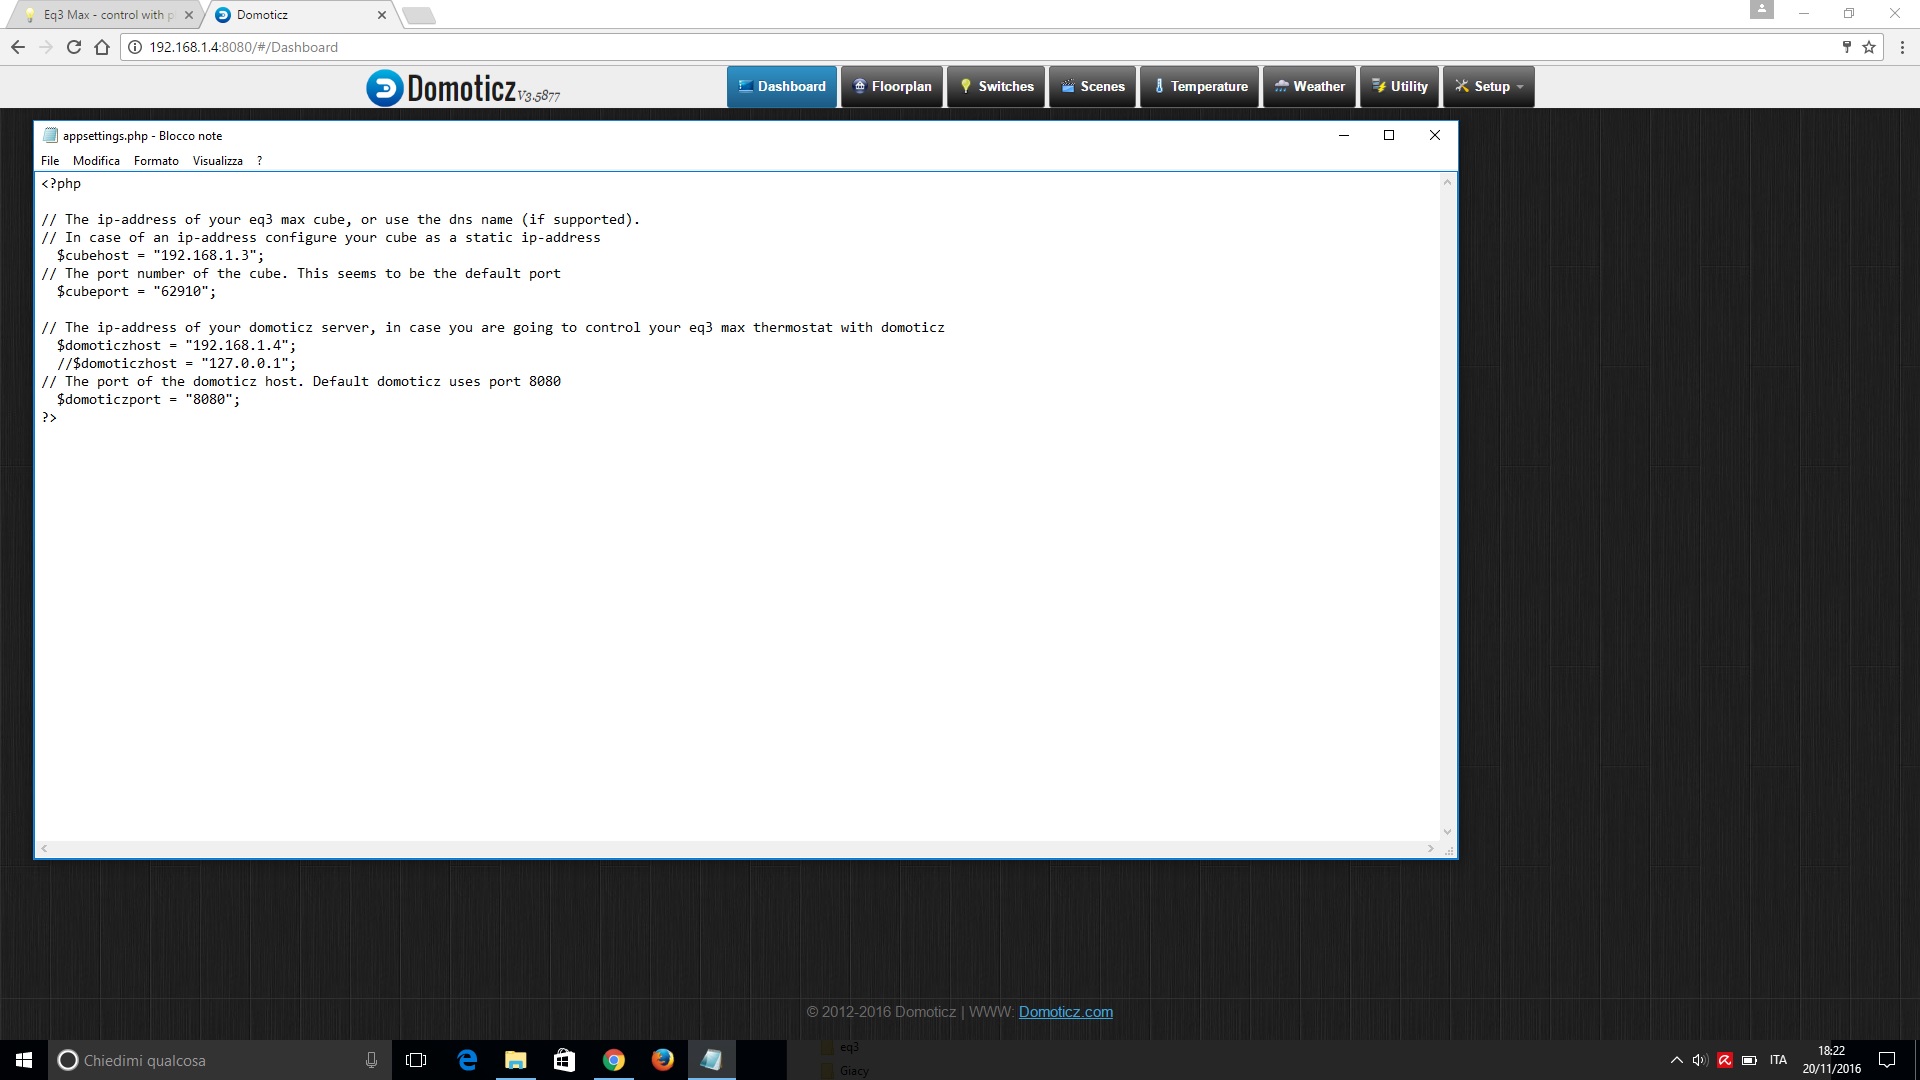
Task: Close the Domoticz browser tab
Action: click(x=382, y=15)
